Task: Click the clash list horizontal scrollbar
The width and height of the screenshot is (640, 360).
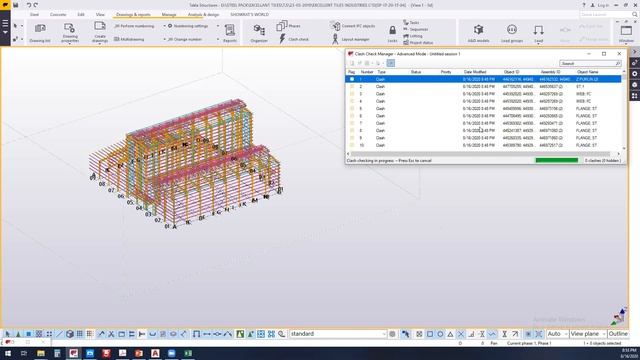Action: coord(480,154)
